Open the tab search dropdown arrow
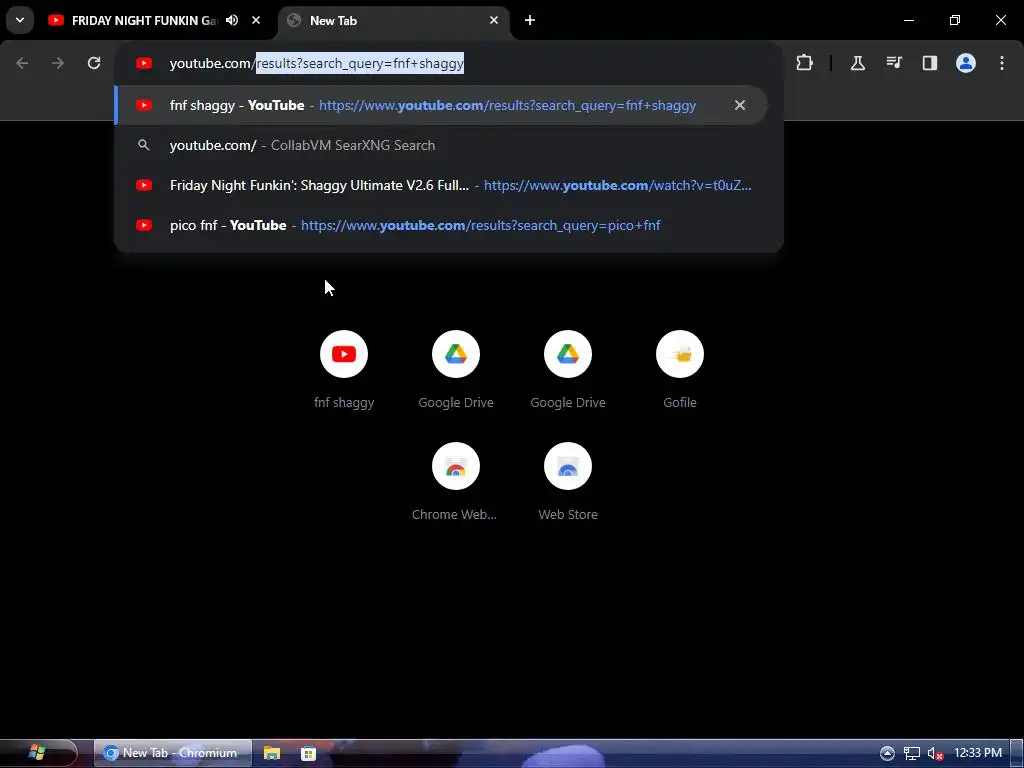This screenshot has width=1024, height=768. pos(20,20)
